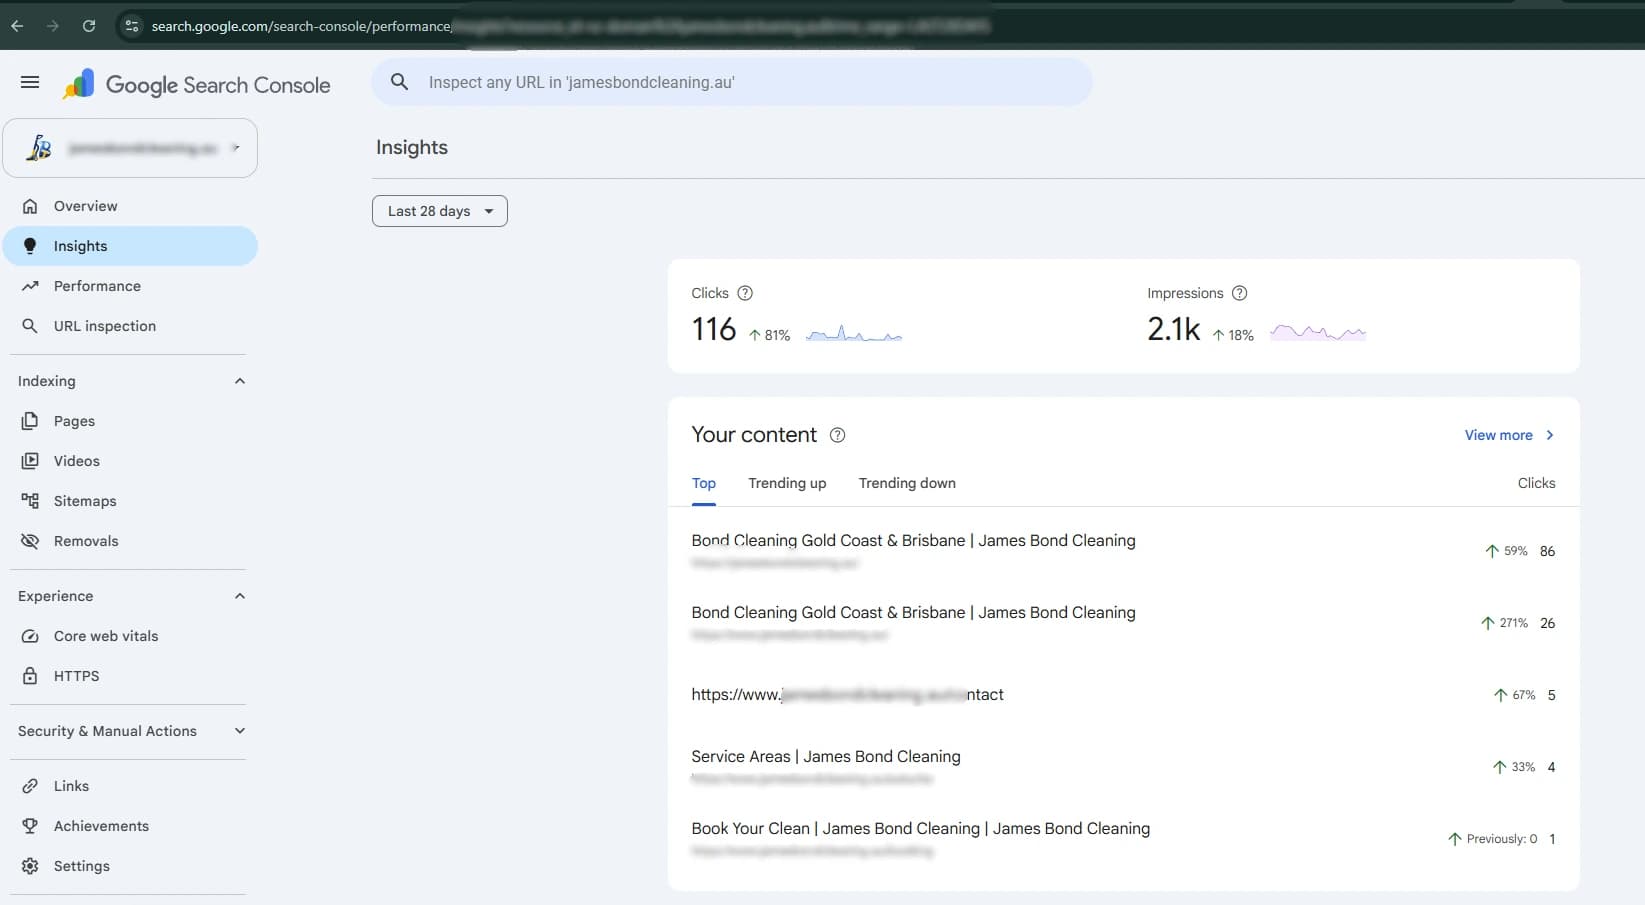Click the Performance trend-line icon
Image resolution: width=1645 pixels, height=905 pixels.
30,286
